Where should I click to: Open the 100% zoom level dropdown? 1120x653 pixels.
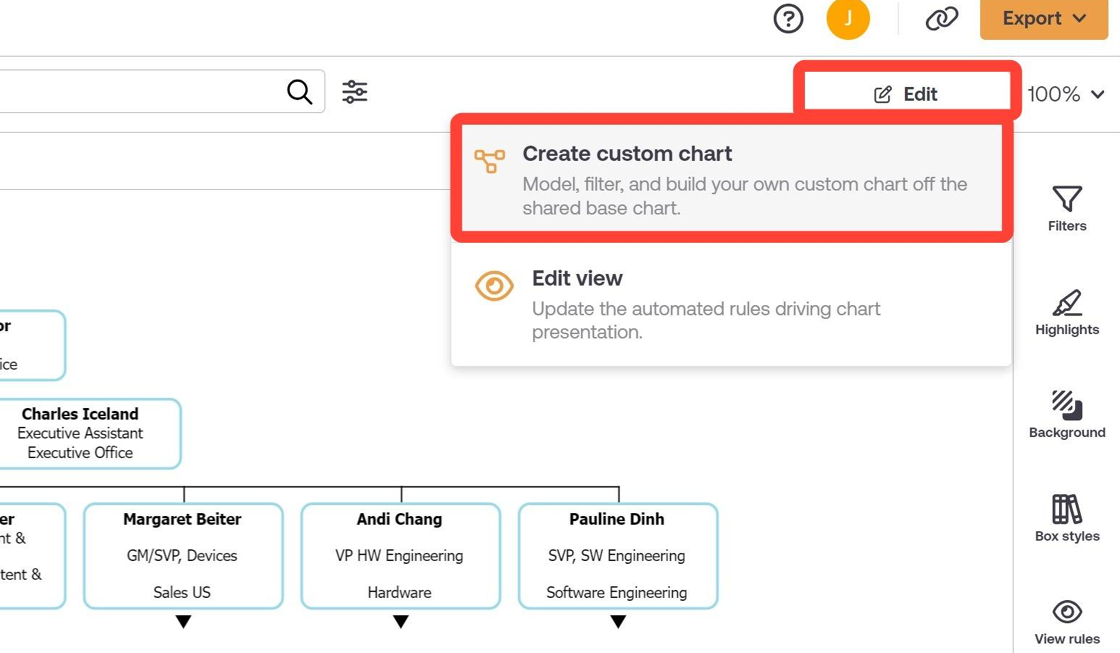tap(1067, 94)
